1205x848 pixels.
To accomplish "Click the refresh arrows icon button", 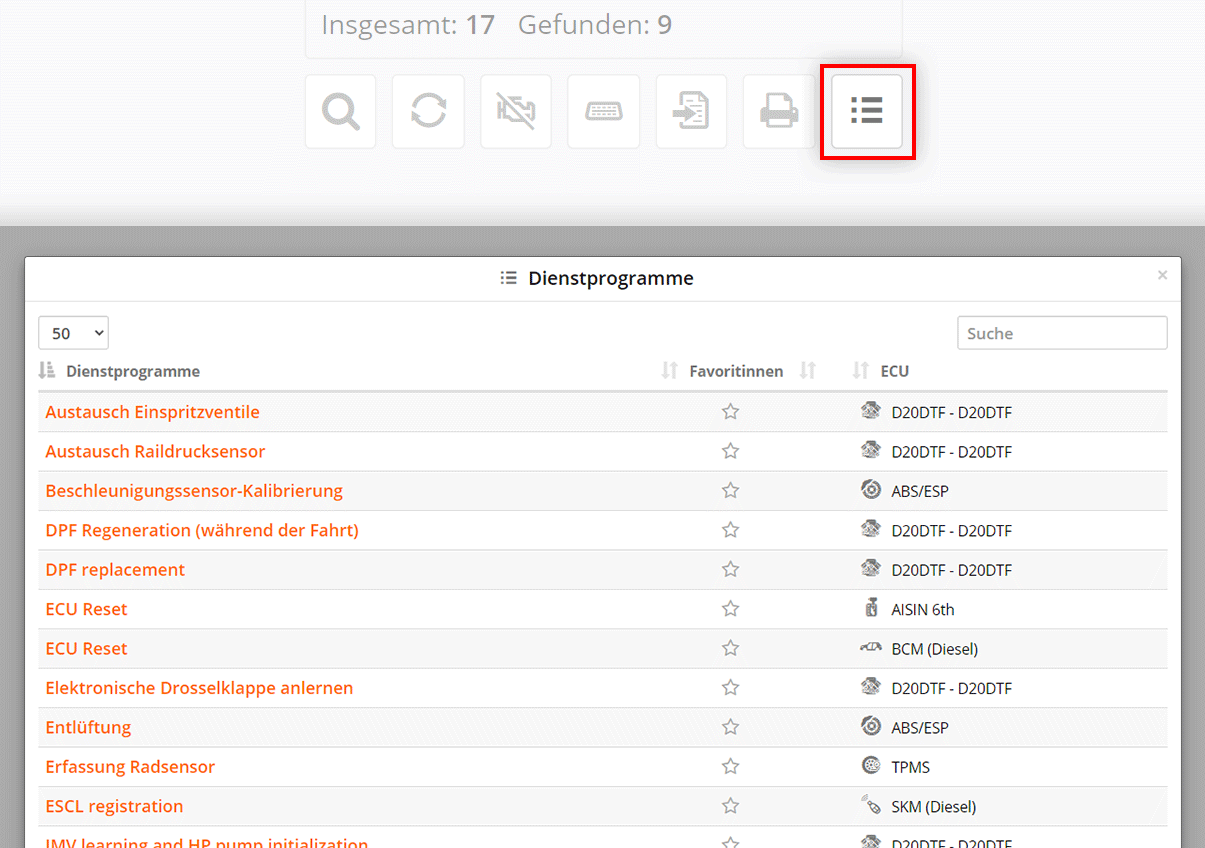I will click(x=428, y=112).
